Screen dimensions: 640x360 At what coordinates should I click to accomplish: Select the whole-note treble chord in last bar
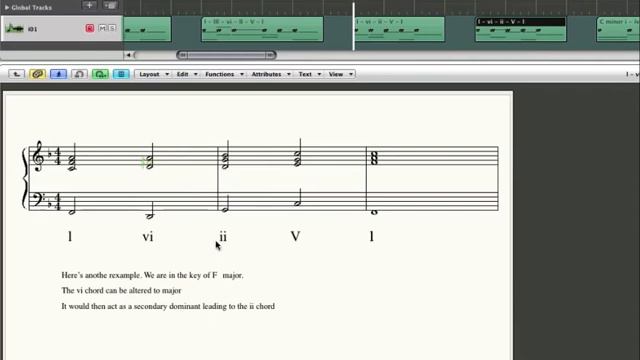[374, 158]
